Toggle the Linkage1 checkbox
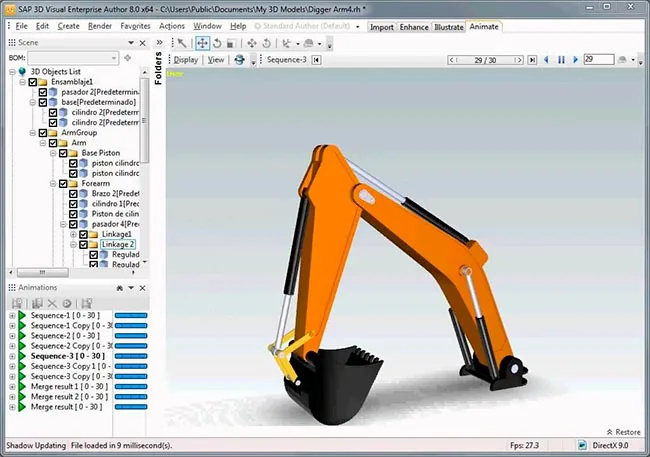The width and height of the screenshot is (650, 457). click(83, 234)
